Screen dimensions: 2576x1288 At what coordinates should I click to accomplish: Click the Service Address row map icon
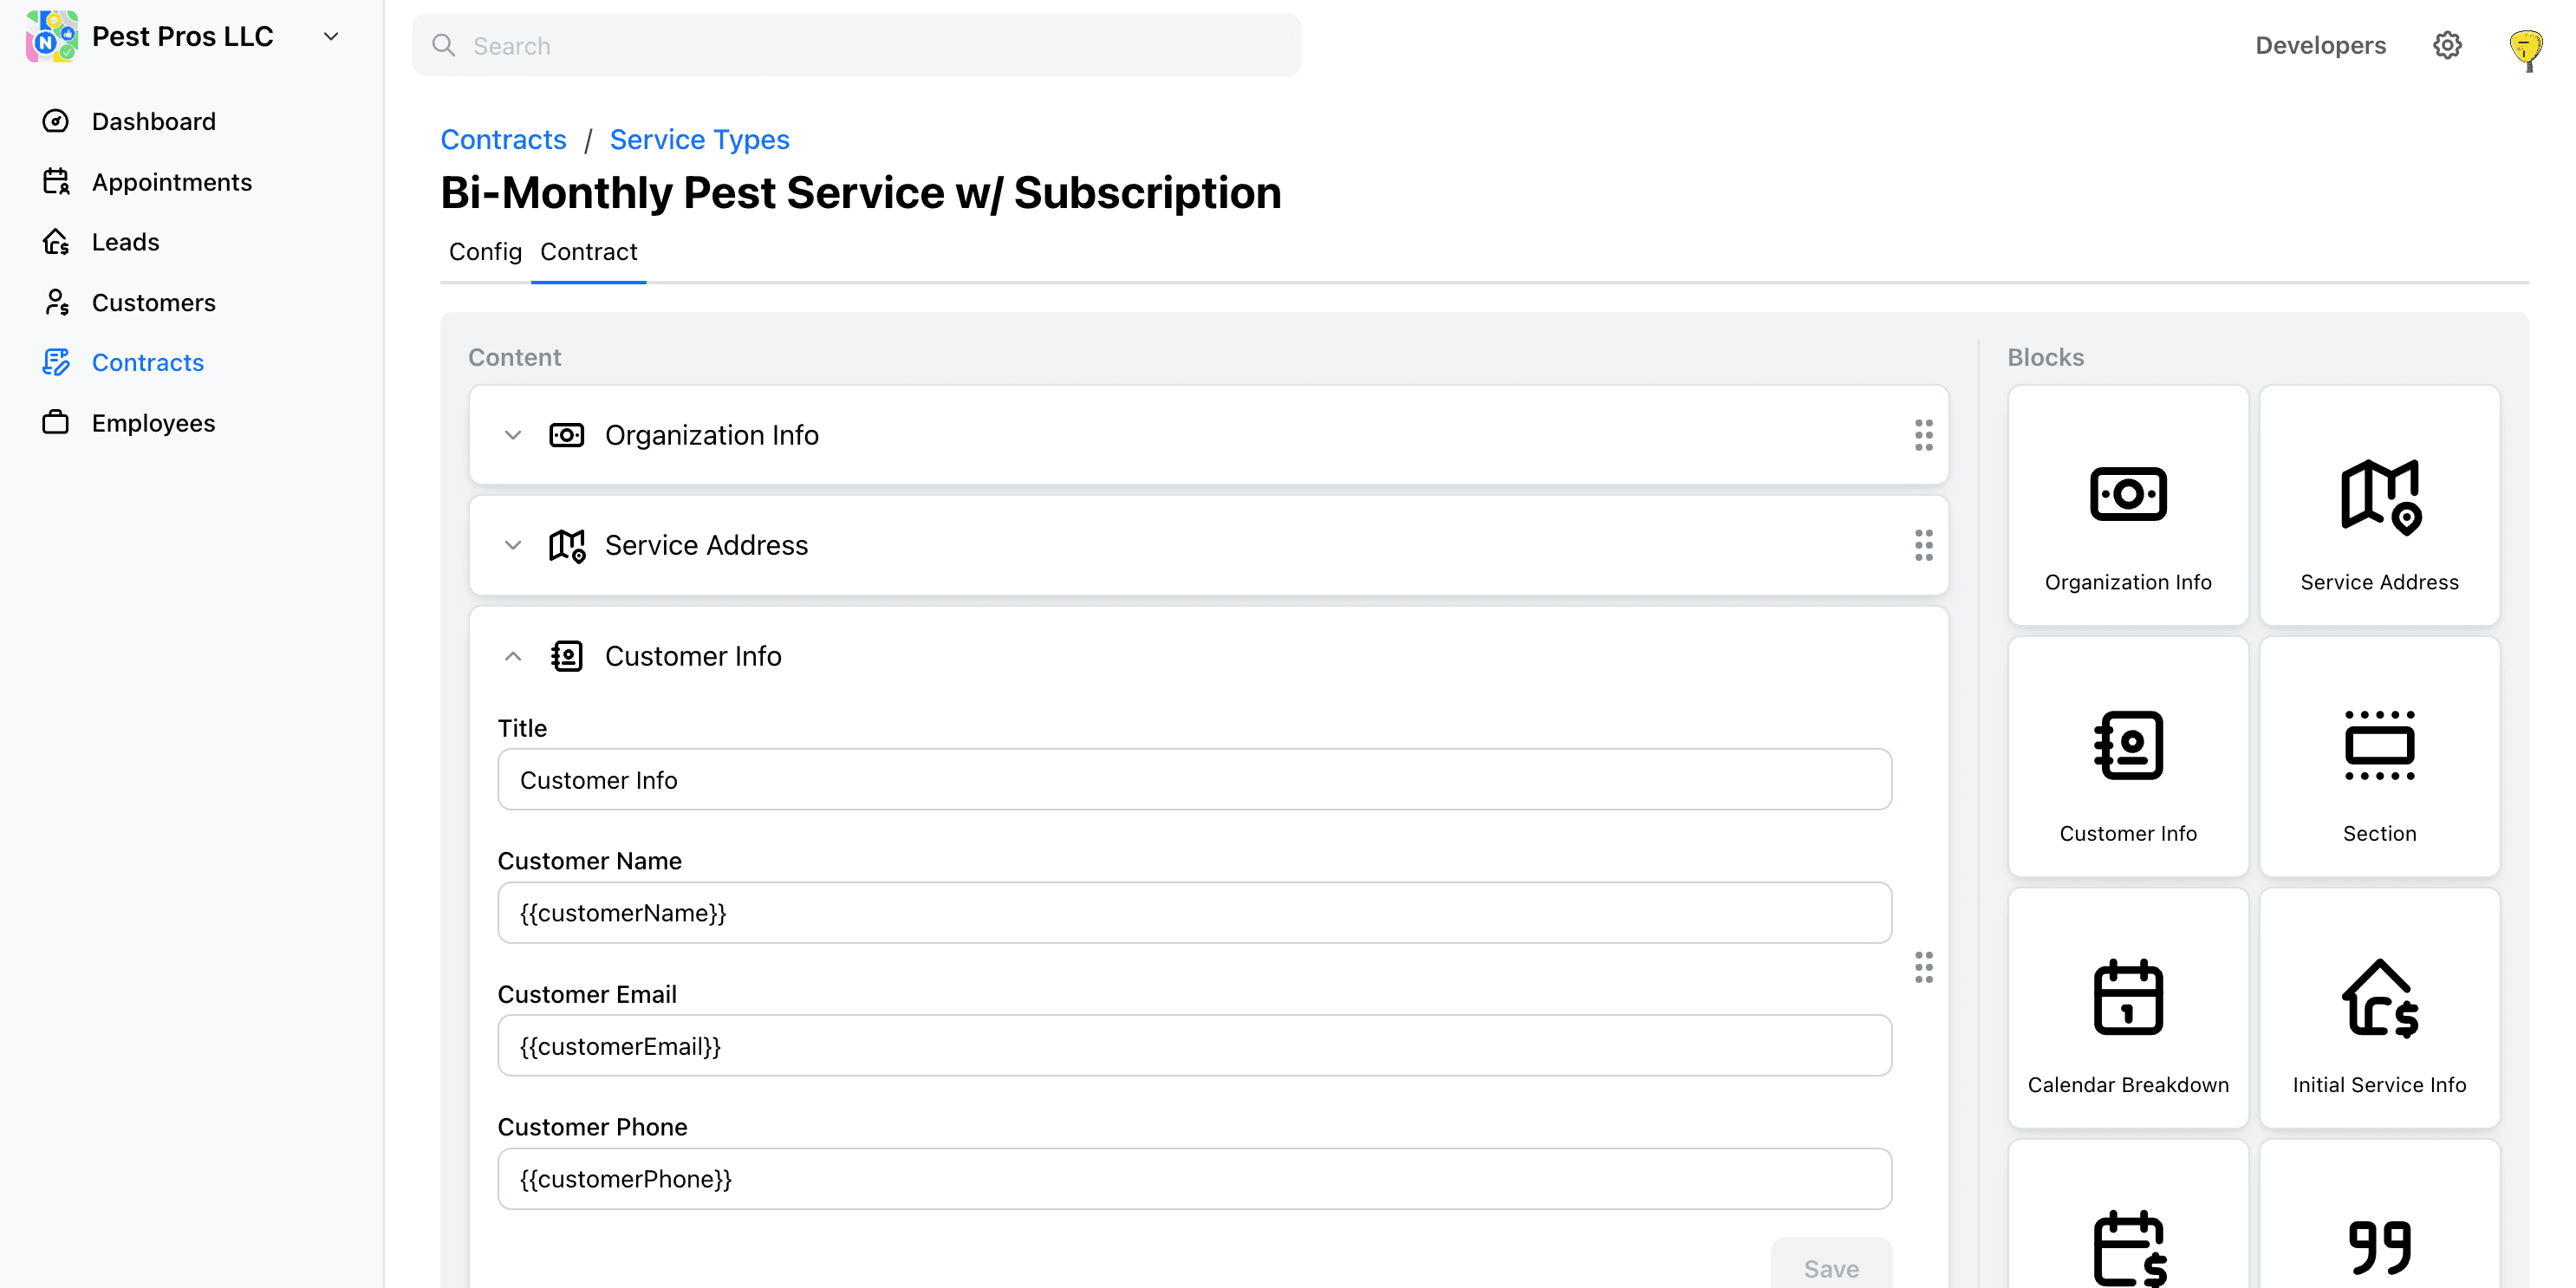click(x=567, y=546)
